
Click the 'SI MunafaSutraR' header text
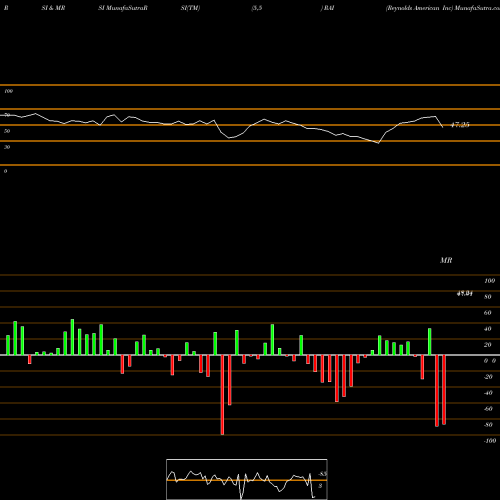pyautogui.click(x=123, y=8)
